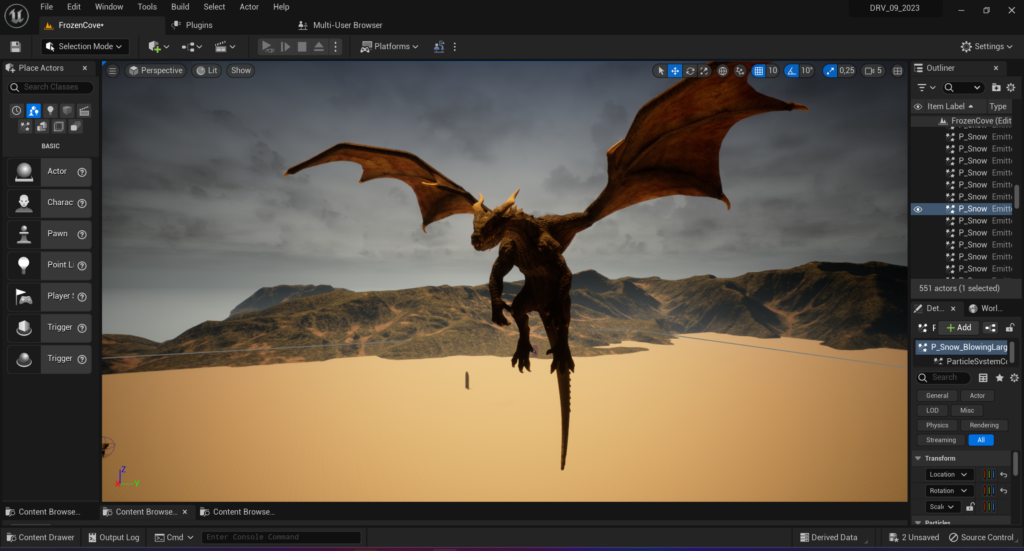Select the rotate gizmo tool
Viewport: 1024px width, 551px height.
coord(690,71)
